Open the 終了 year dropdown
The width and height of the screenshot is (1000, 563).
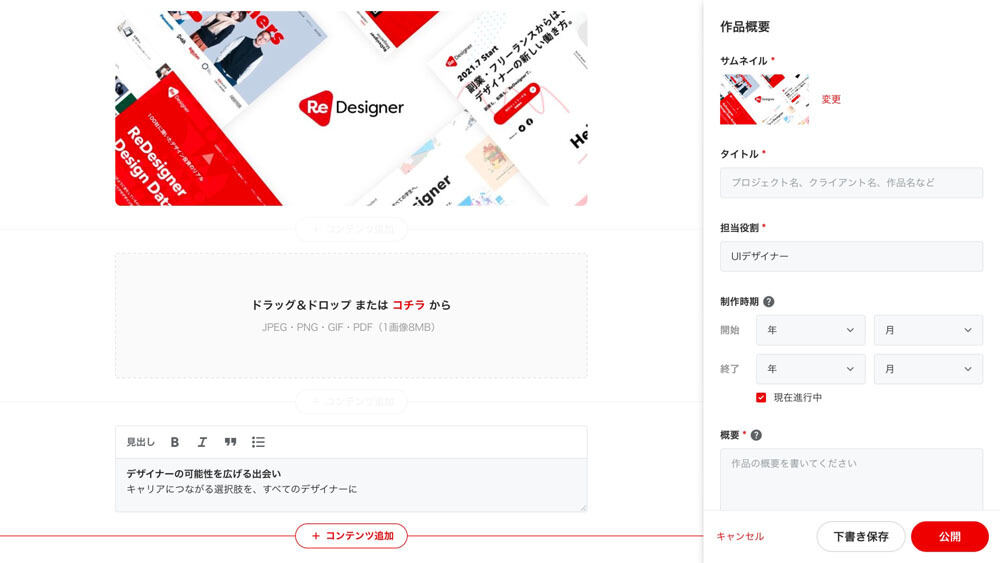811,369
